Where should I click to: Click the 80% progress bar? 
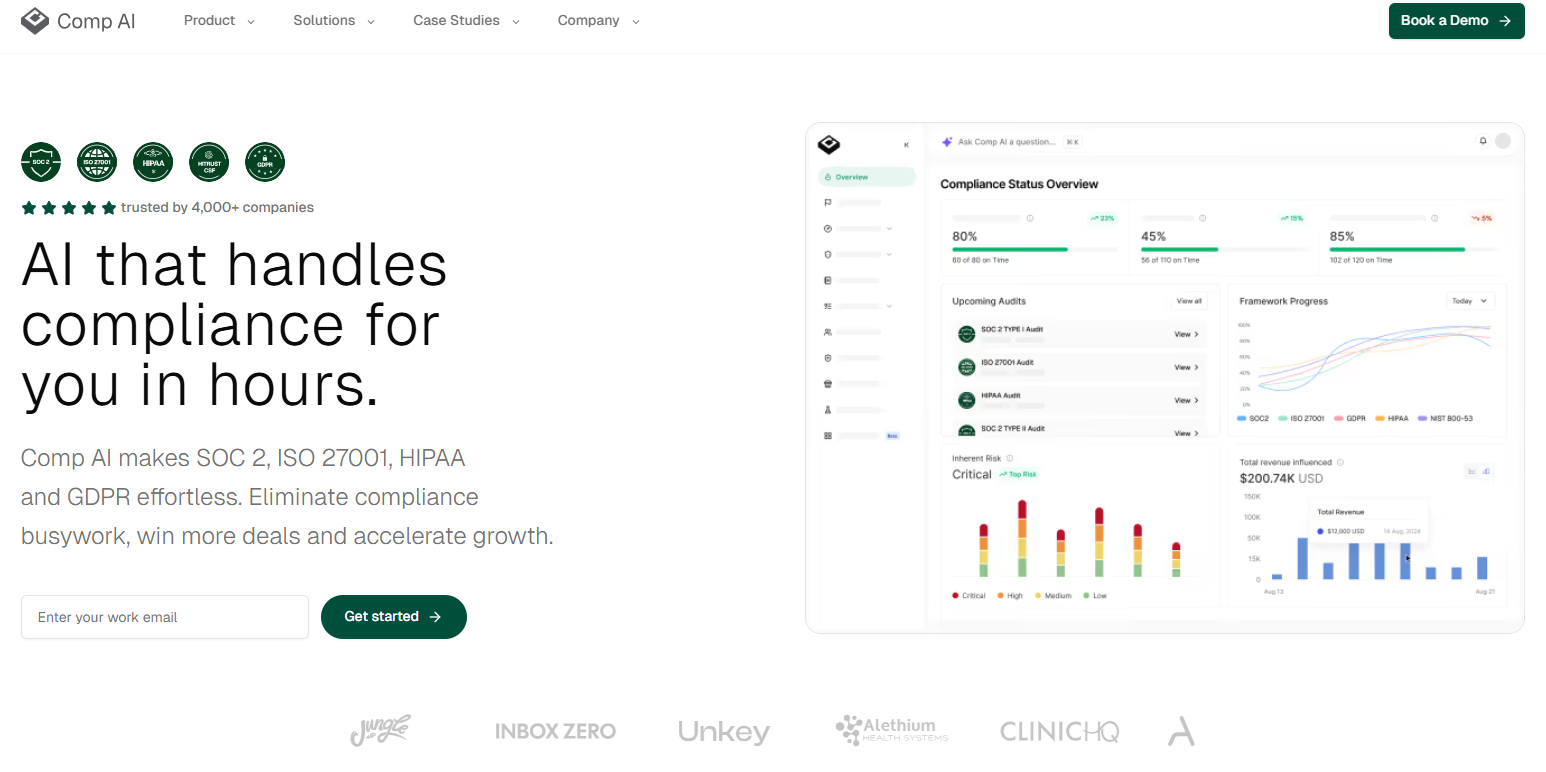1035,249
